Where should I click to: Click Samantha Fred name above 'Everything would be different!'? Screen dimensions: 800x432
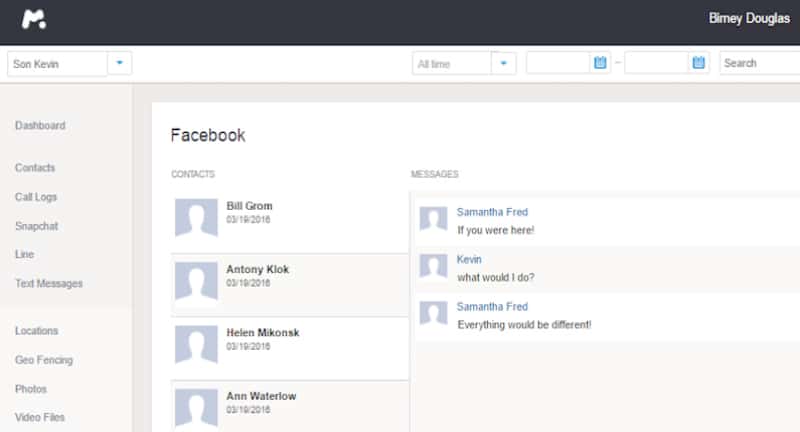(492, 307)
